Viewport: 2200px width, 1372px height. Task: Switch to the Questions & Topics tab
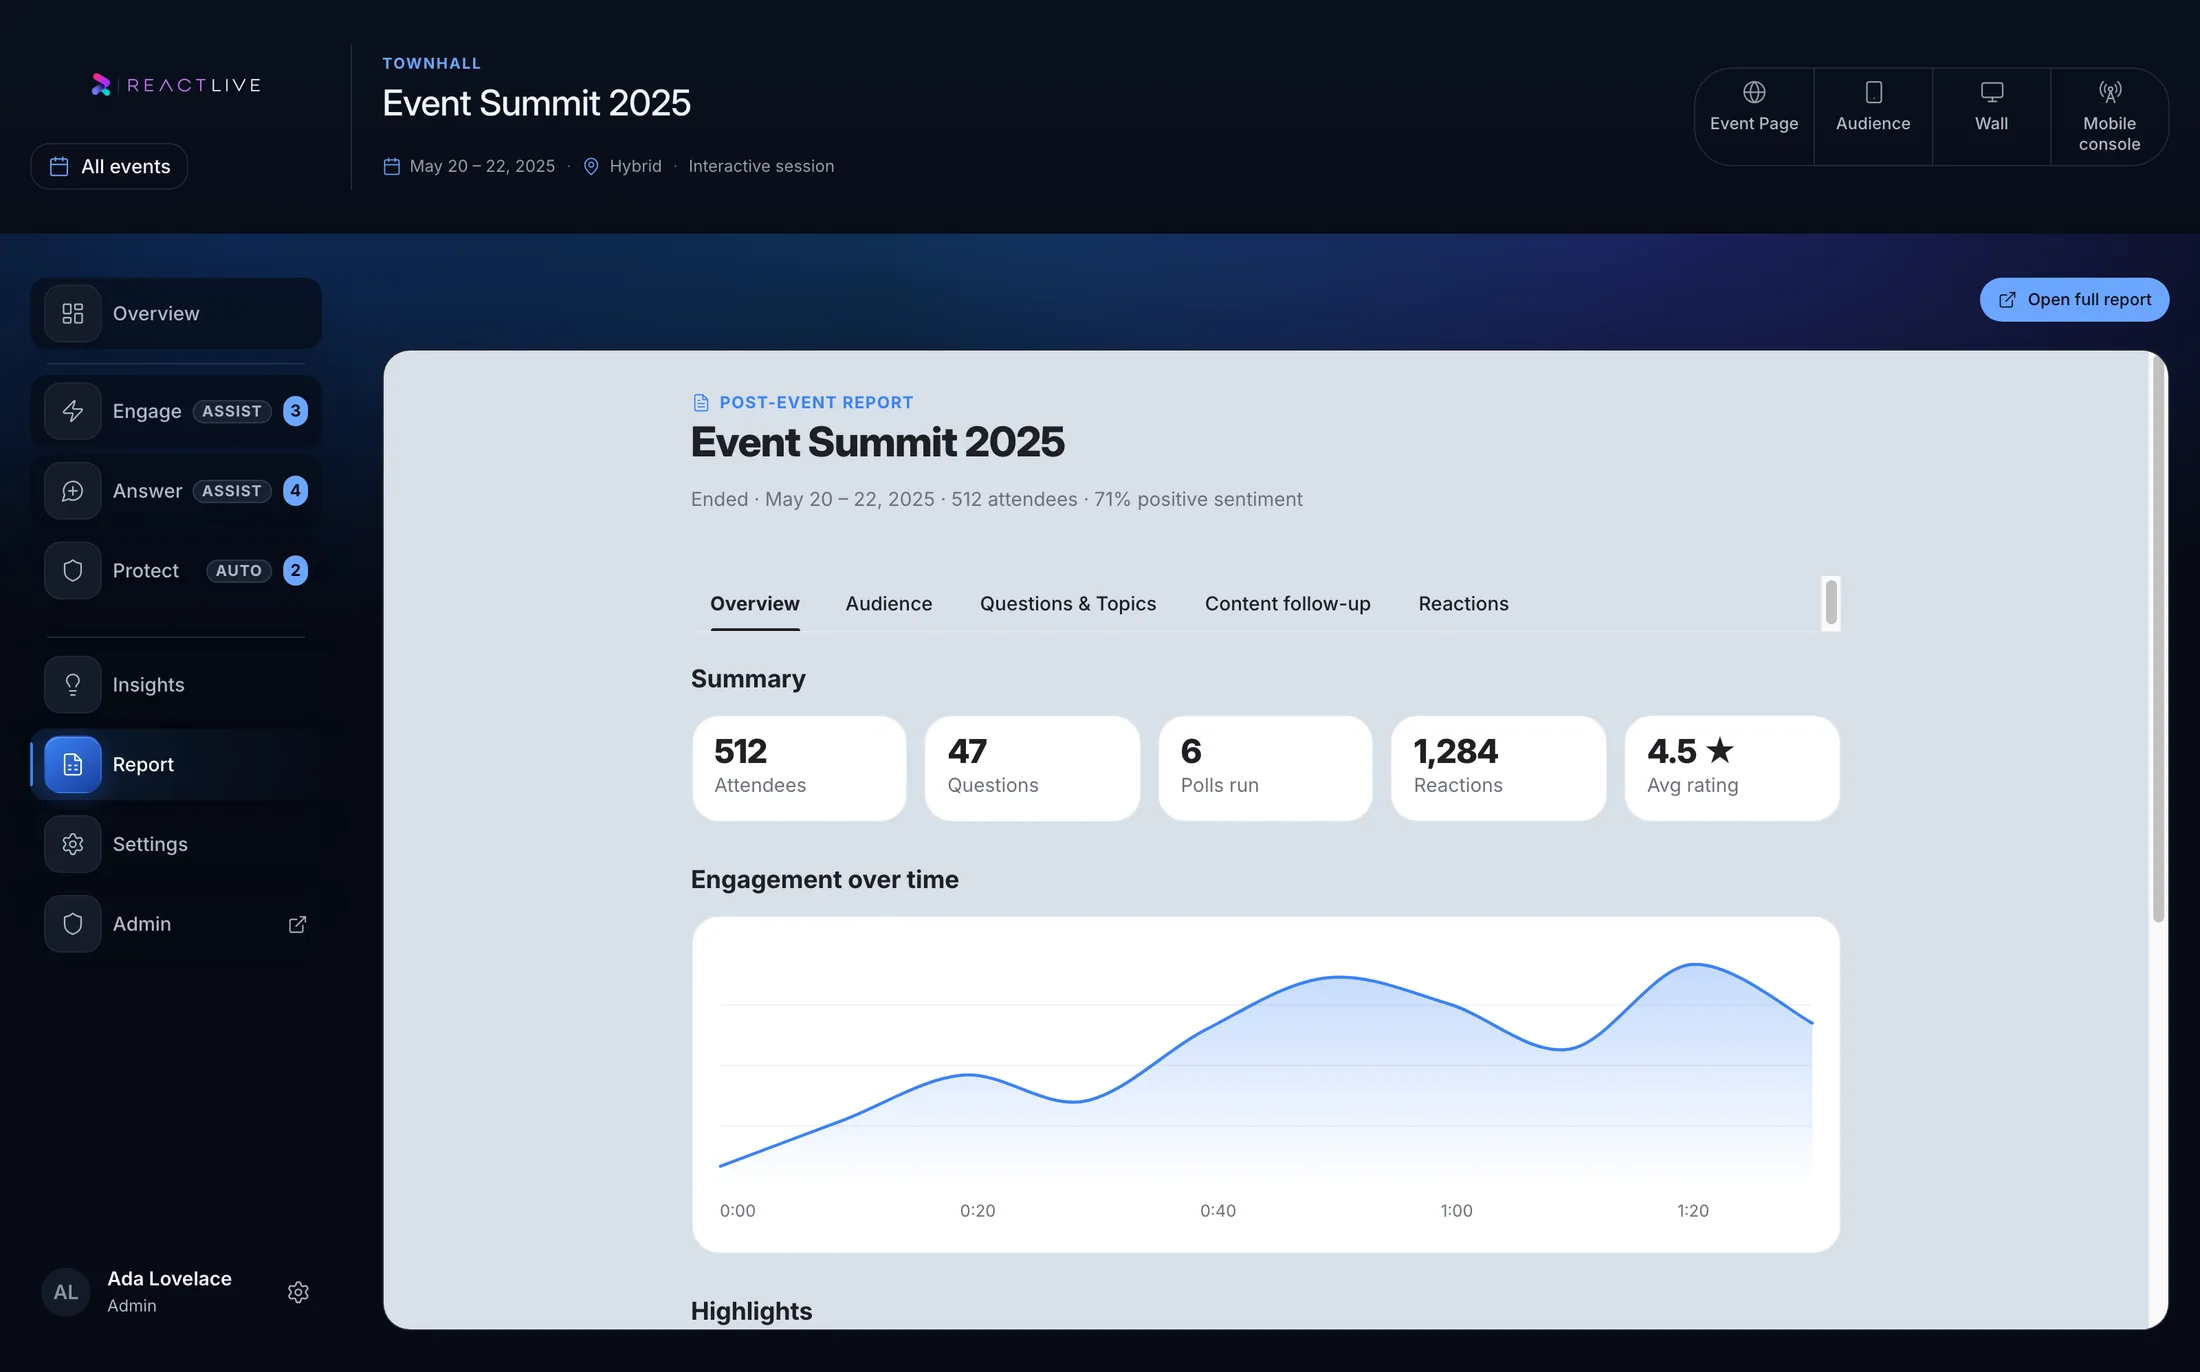(1068, 604)
